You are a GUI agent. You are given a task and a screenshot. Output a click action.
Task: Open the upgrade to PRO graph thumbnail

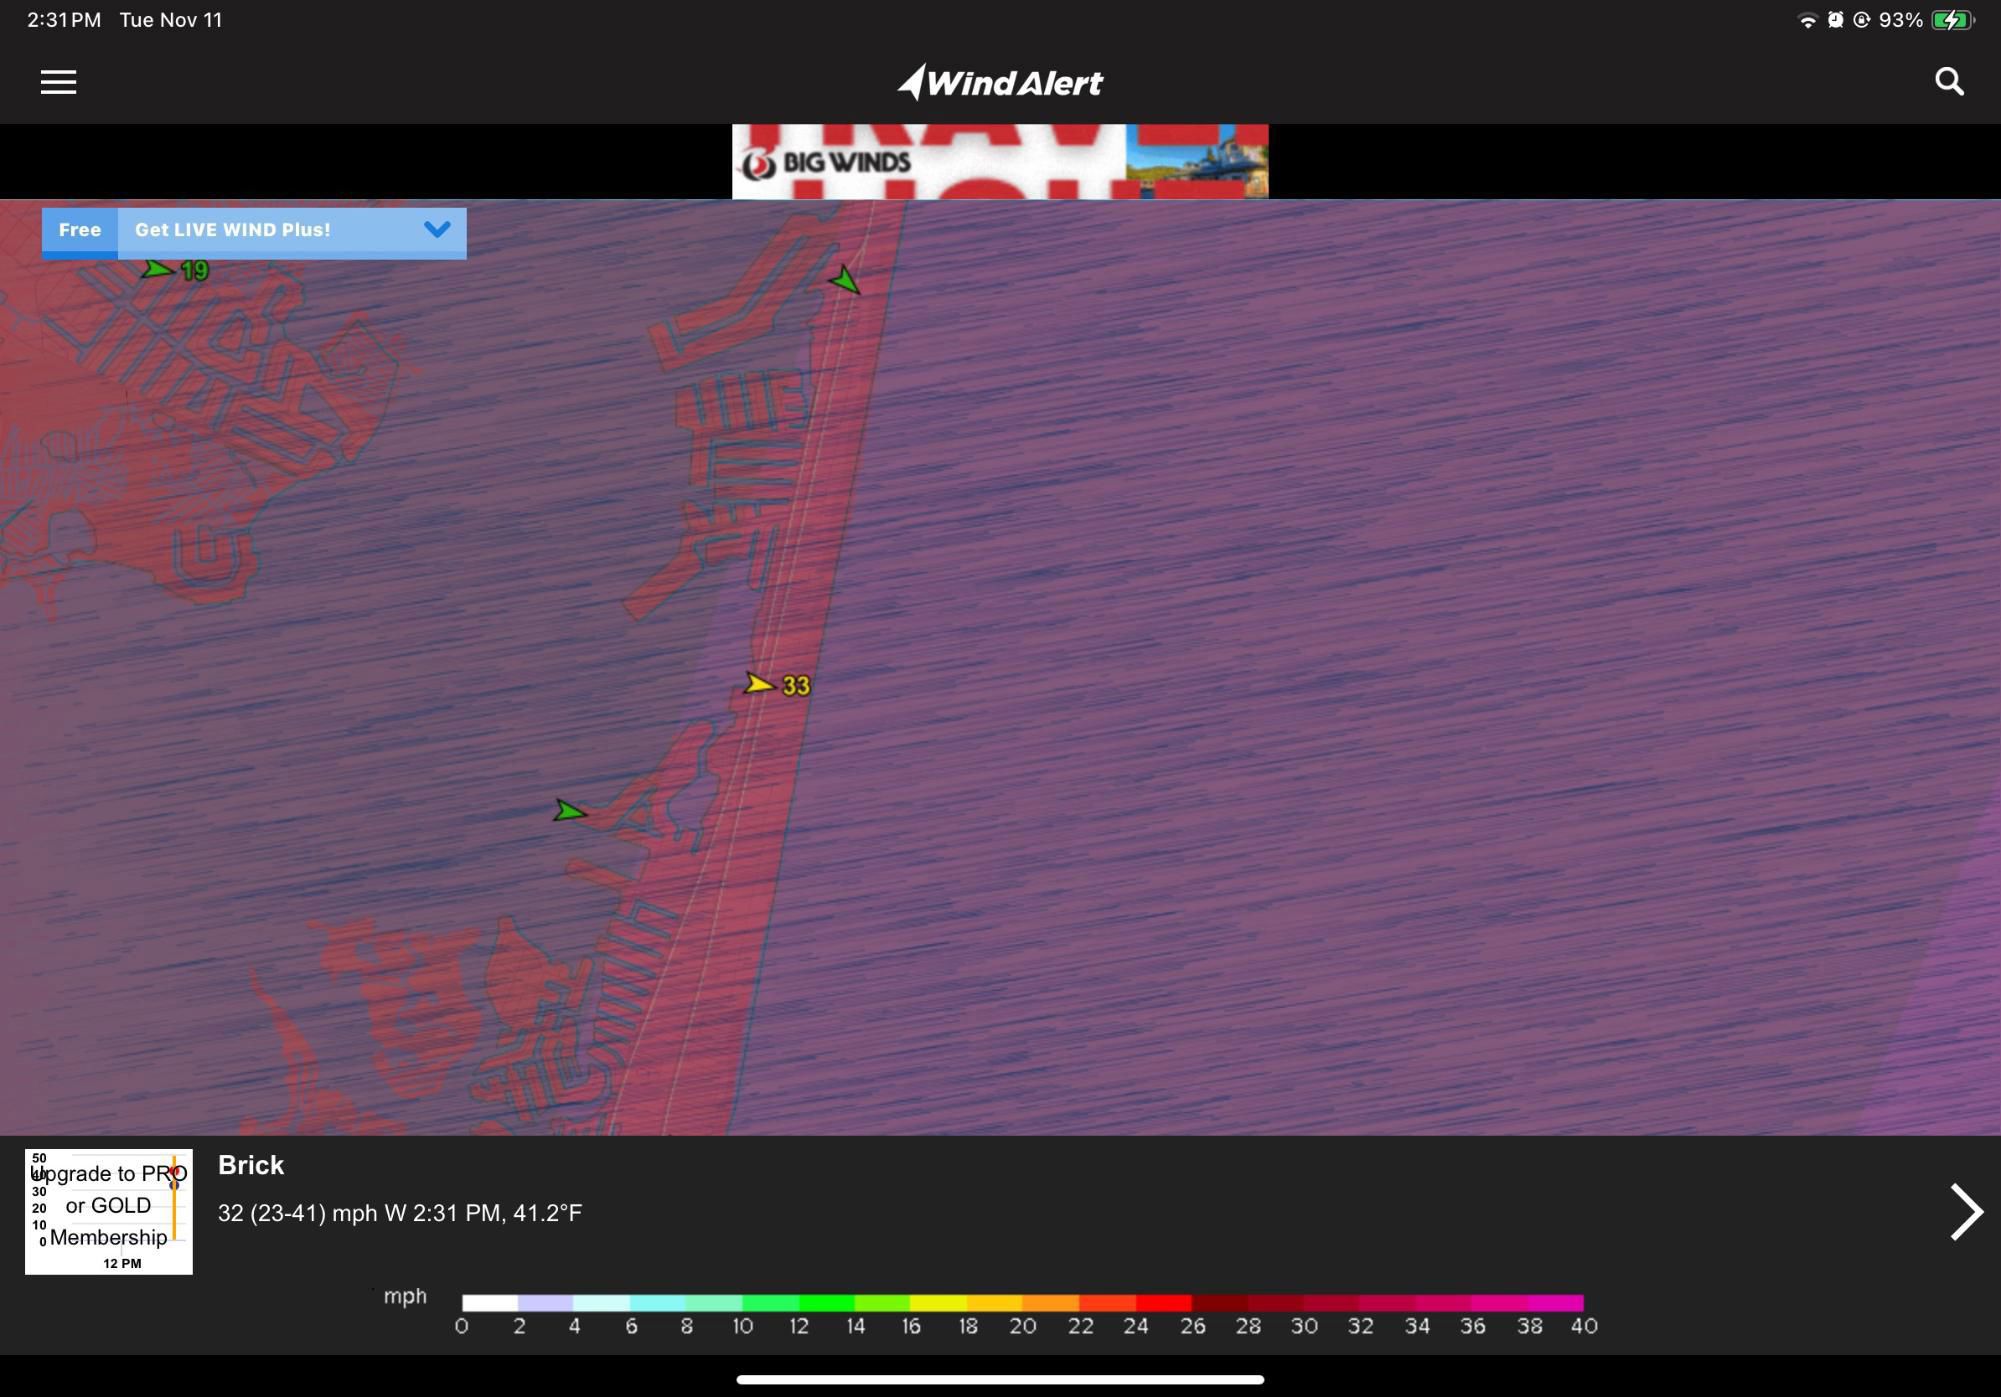[108, 1211]
